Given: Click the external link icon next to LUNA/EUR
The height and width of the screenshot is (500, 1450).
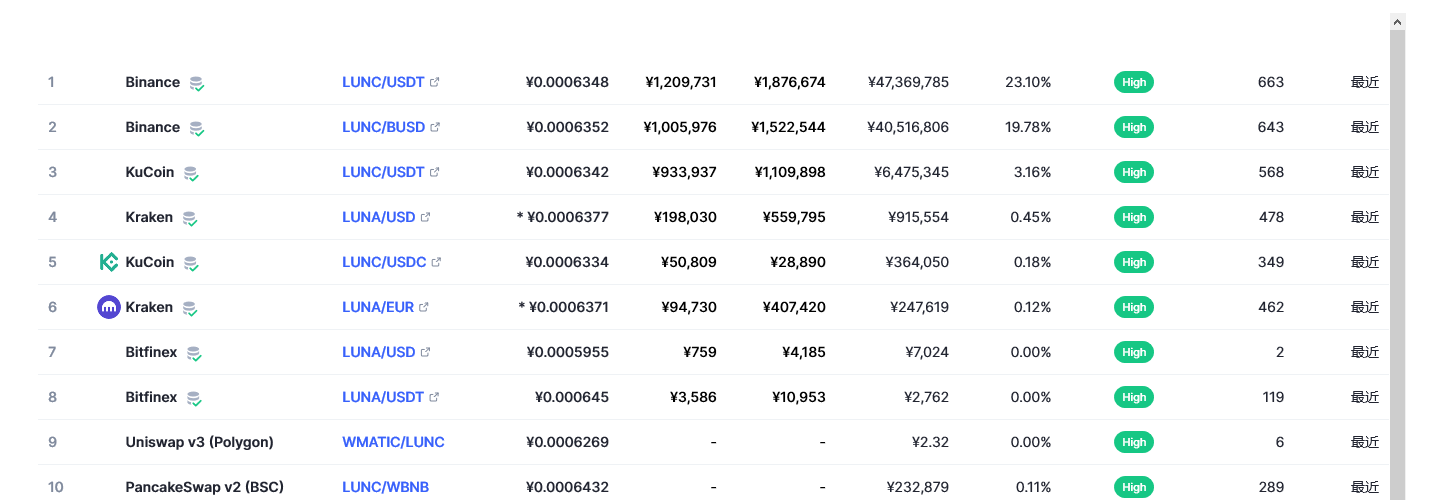Looking at the screenshot, I should 424,307.
